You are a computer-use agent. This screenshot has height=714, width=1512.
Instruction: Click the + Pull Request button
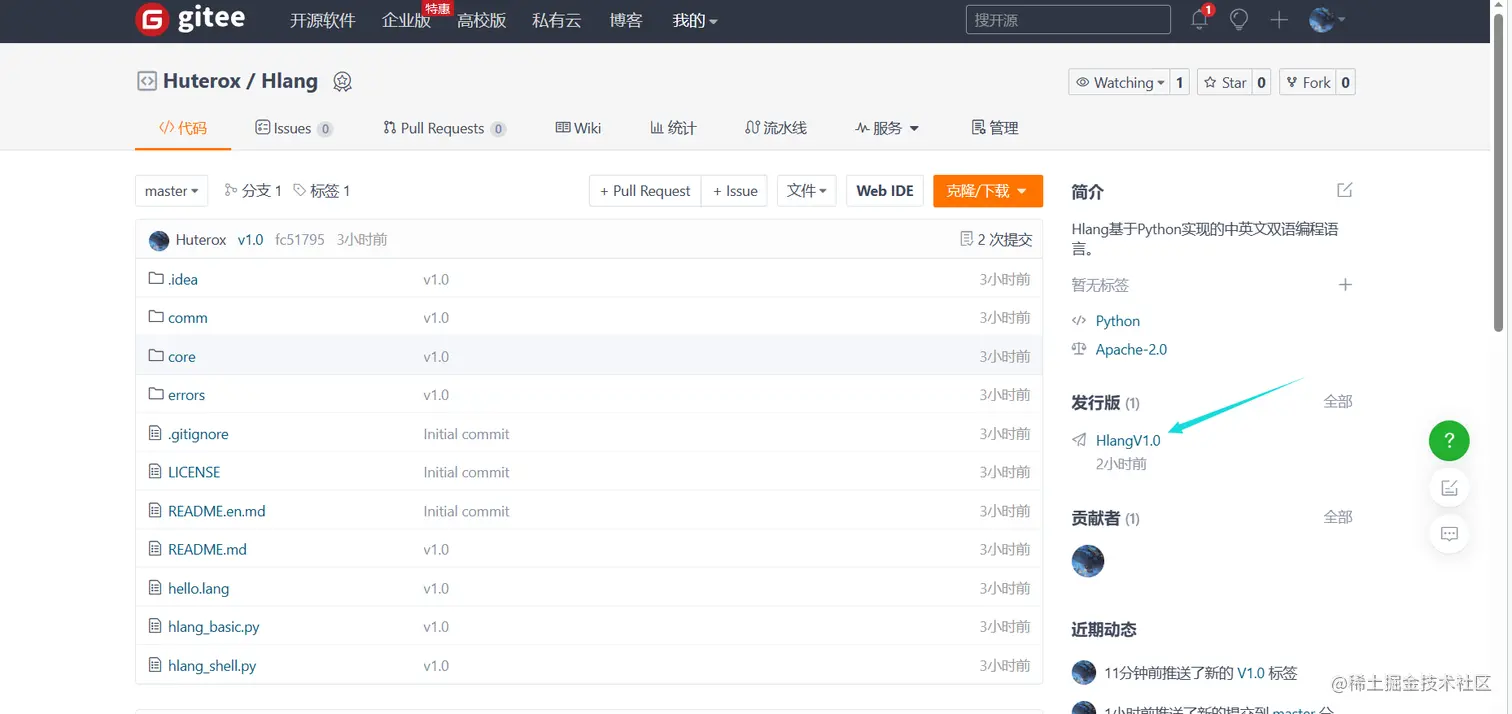(x=645, y=190)
